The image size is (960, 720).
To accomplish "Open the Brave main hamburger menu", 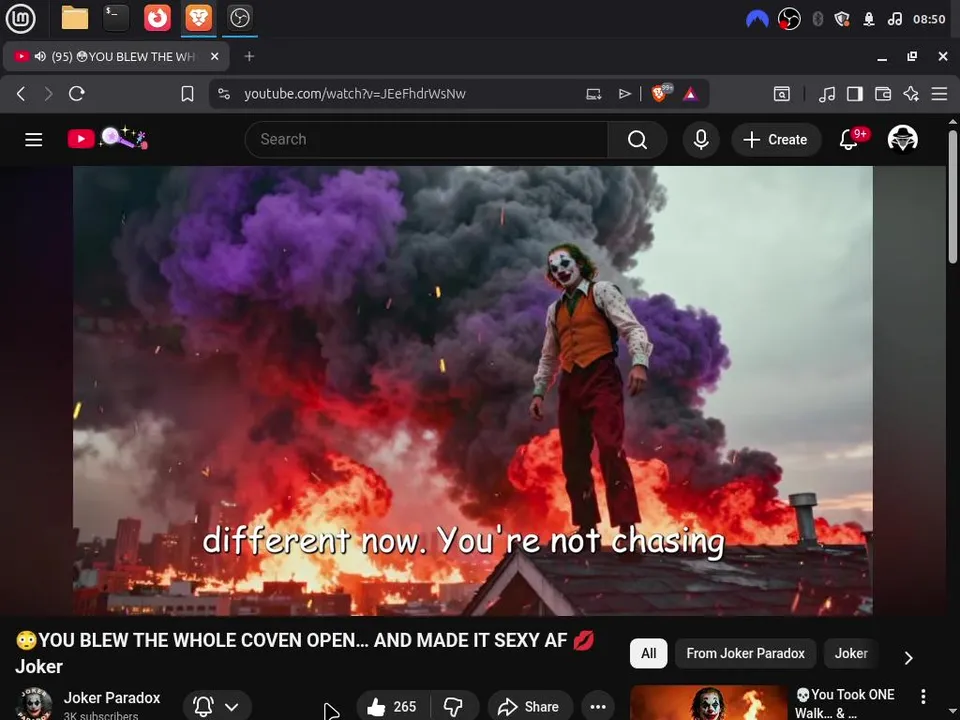I will pyautogui.click(x=939, y=94).
